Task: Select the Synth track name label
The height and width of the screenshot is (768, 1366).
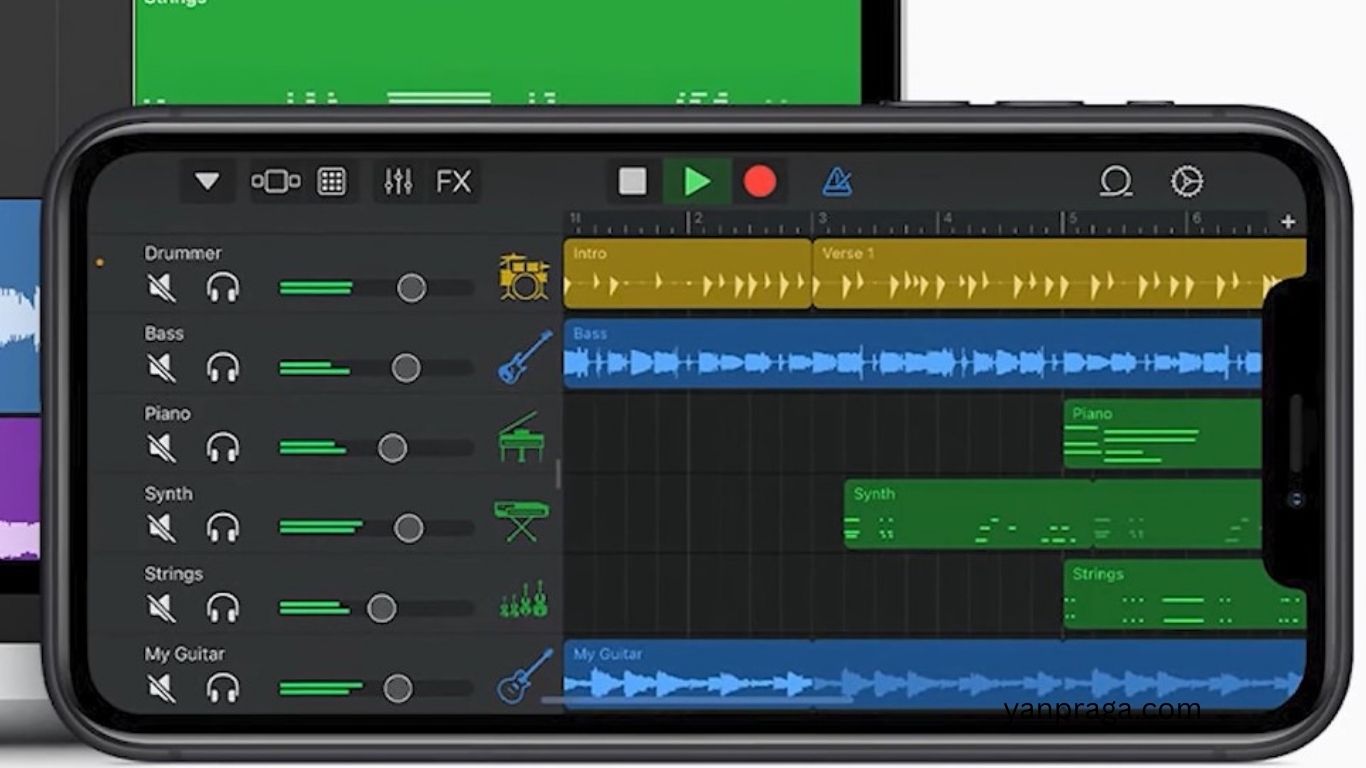Action: 168,494
